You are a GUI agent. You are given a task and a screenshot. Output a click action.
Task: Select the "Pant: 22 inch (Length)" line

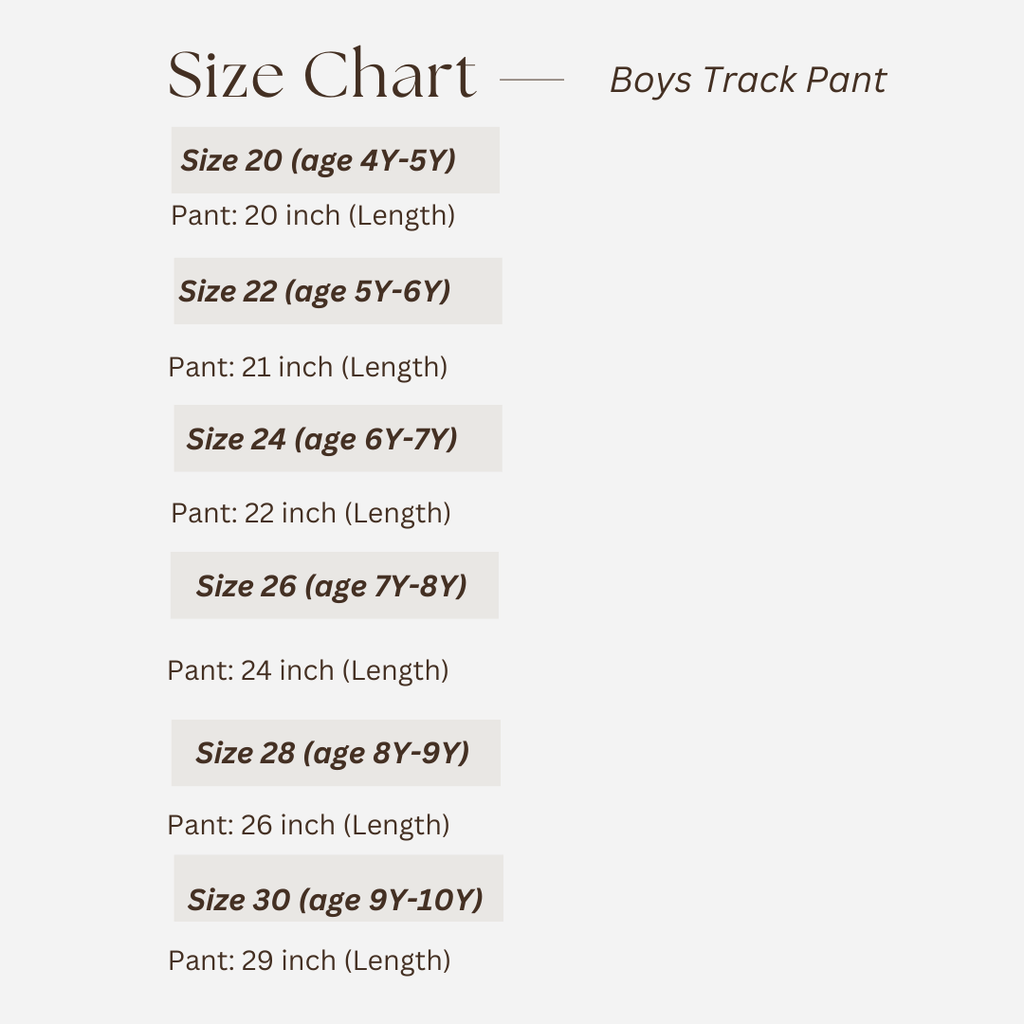pos(311,513)
